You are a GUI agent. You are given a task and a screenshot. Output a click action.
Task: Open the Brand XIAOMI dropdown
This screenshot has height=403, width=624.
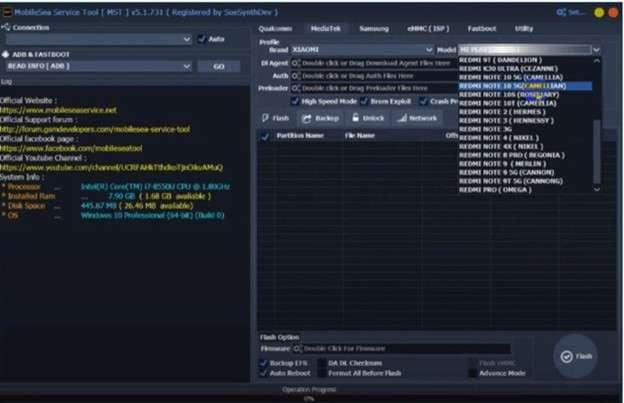pyautogui.click(x=362, y=49)
